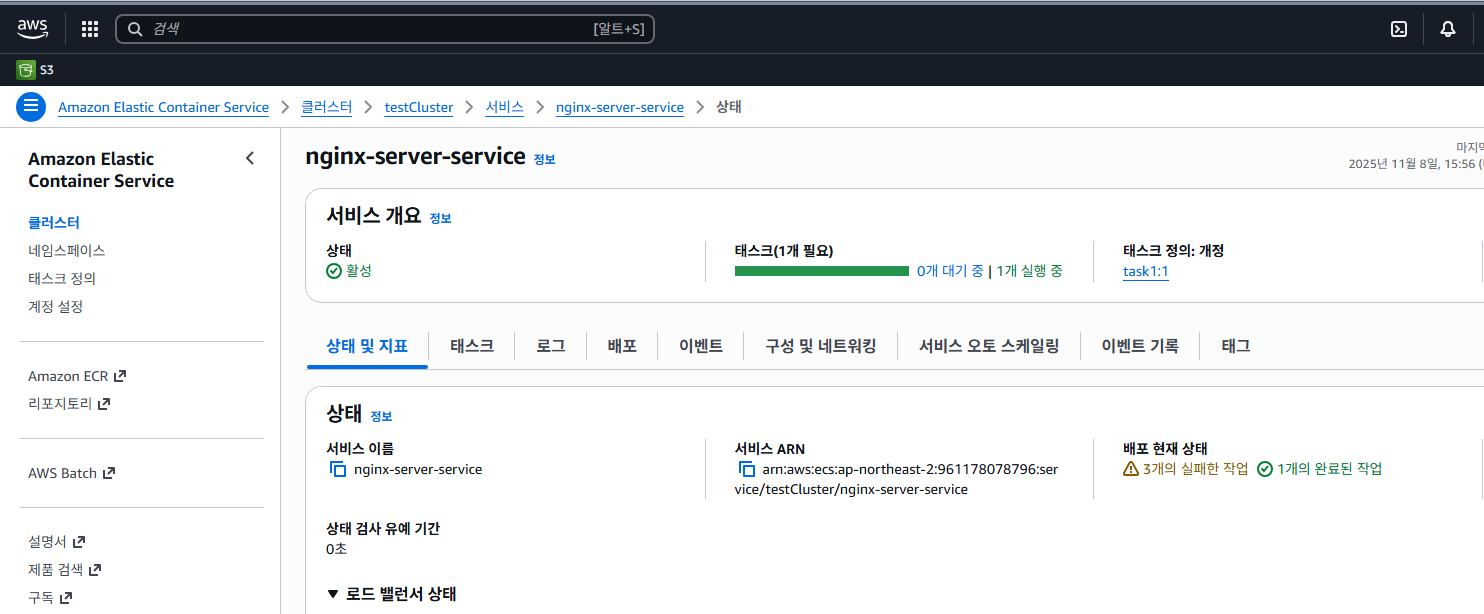Click the AWS Batch external link icon
The image size is (1484, 614).
(x=109, y=473)
